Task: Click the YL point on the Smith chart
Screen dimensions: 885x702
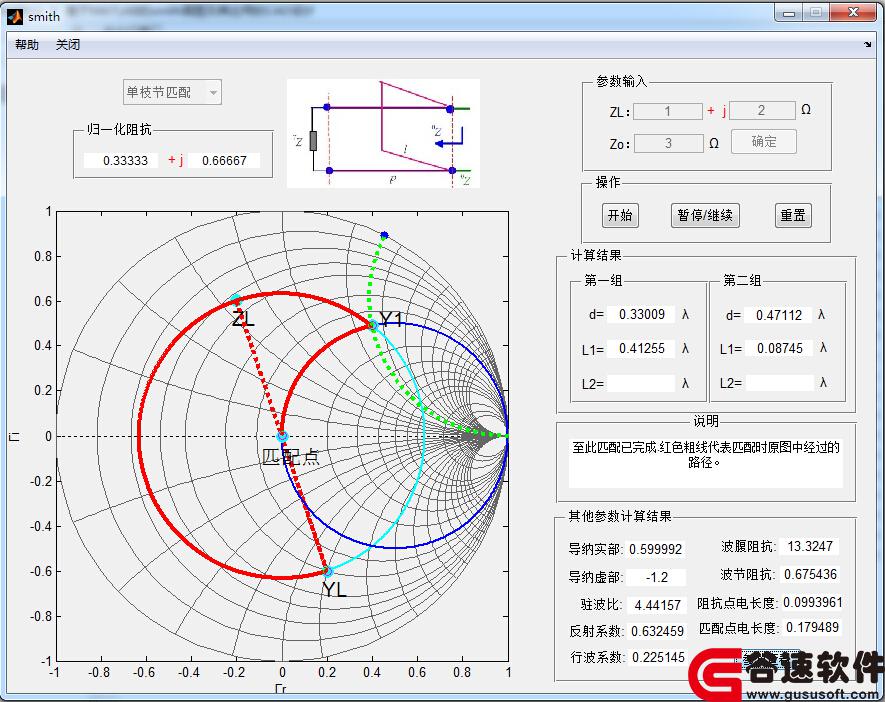Action: pos(327,572)
